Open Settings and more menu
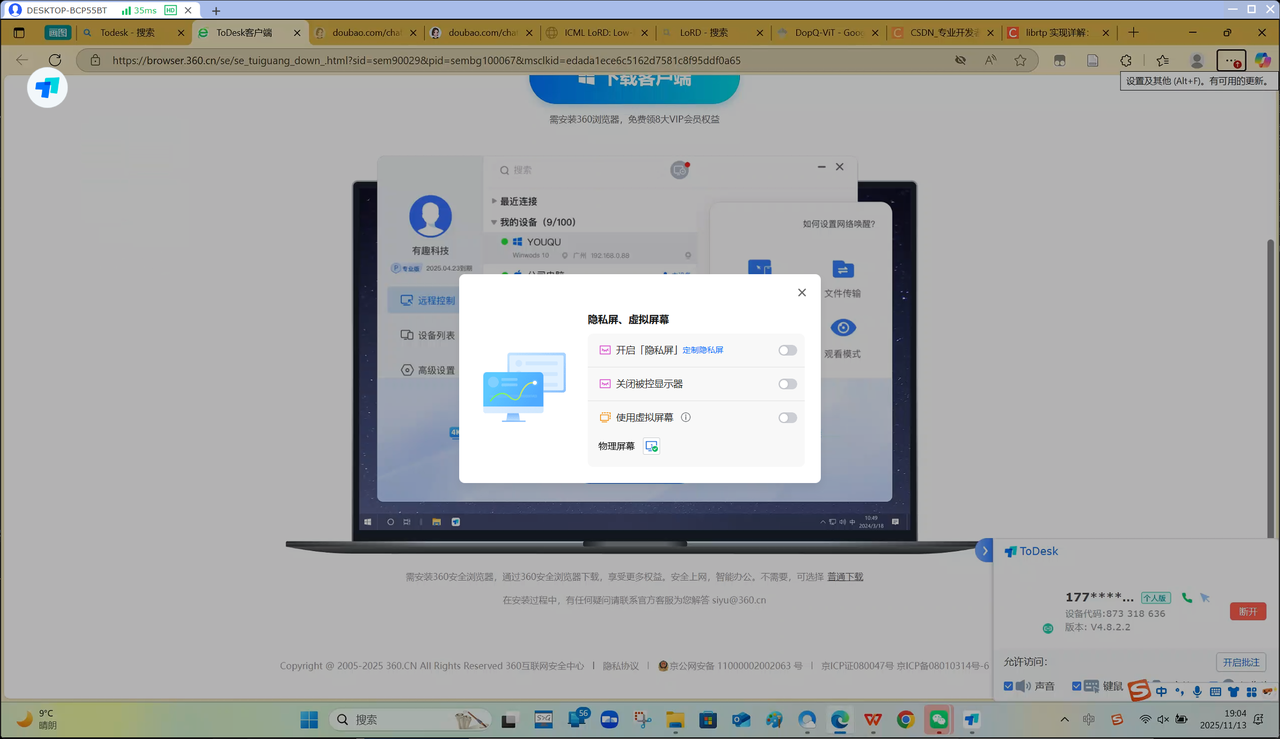Screen dimensions: 1280x739 pos(1231,60)
